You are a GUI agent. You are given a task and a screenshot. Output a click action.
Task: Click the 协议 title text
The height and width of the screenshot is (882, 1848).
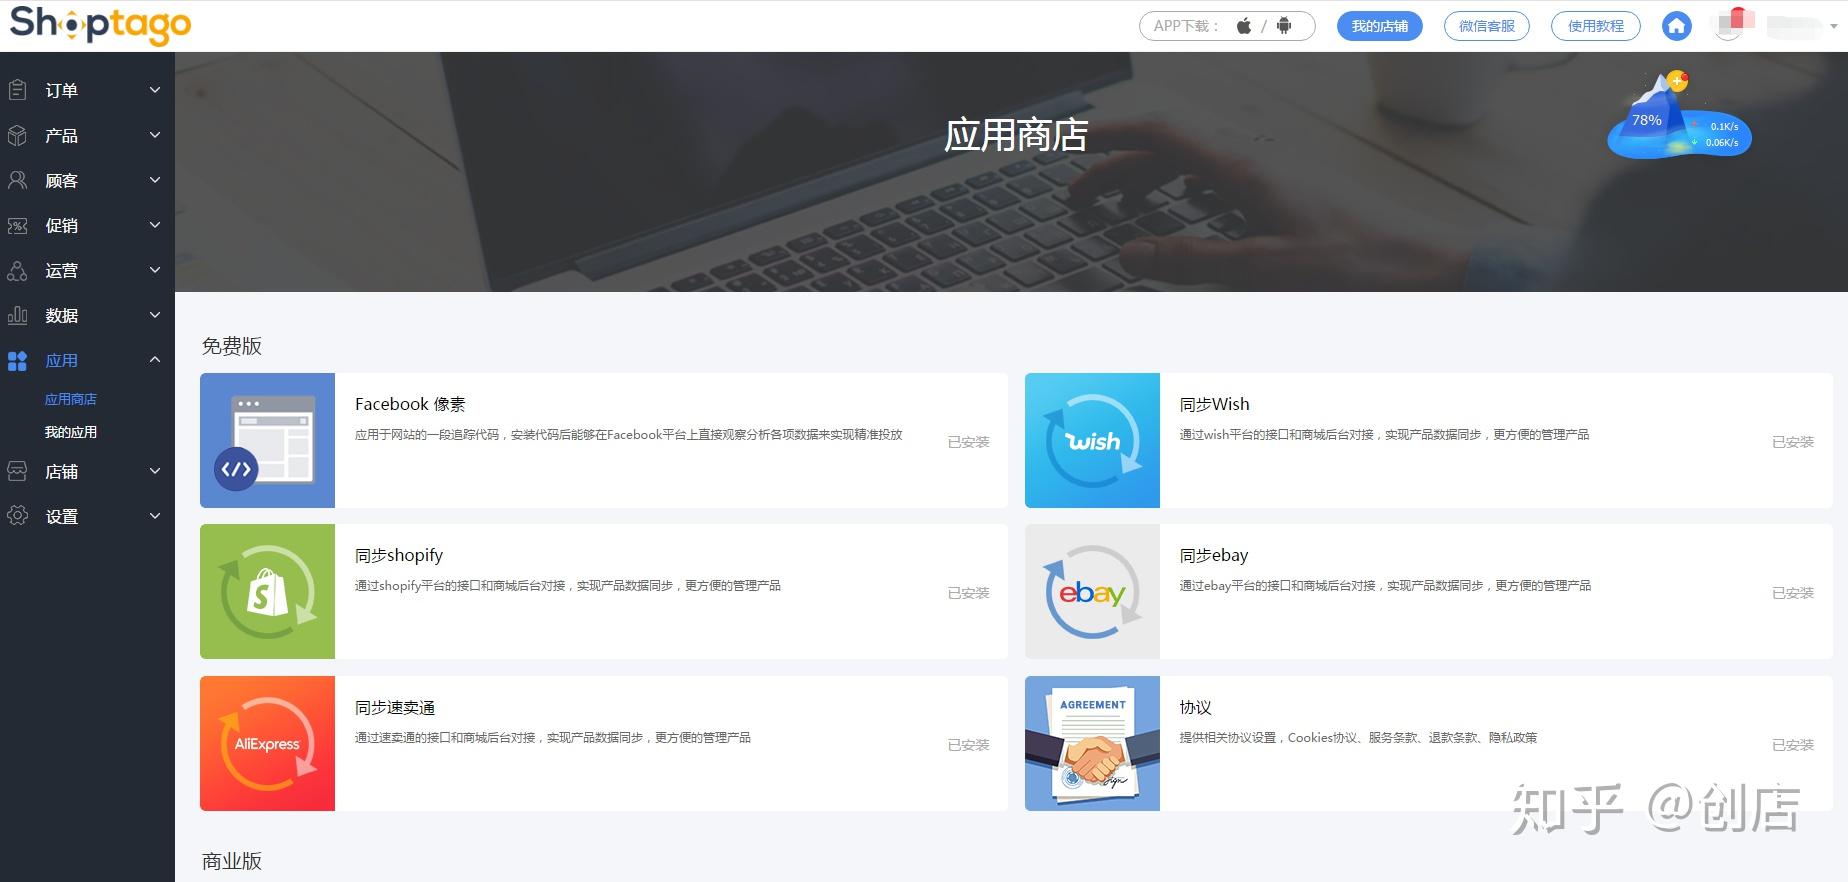point(1196,707)
